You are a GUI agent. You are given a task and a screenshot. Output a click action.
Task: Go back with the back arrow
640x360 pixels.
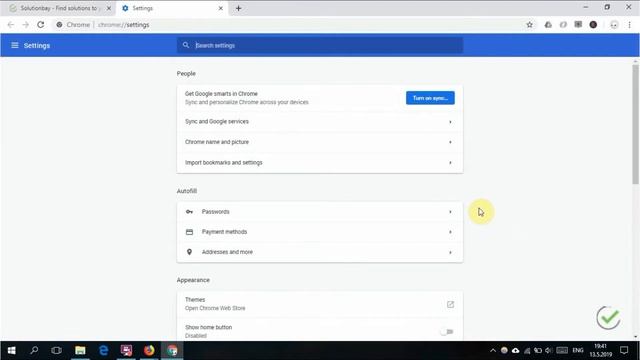point(11,25)
